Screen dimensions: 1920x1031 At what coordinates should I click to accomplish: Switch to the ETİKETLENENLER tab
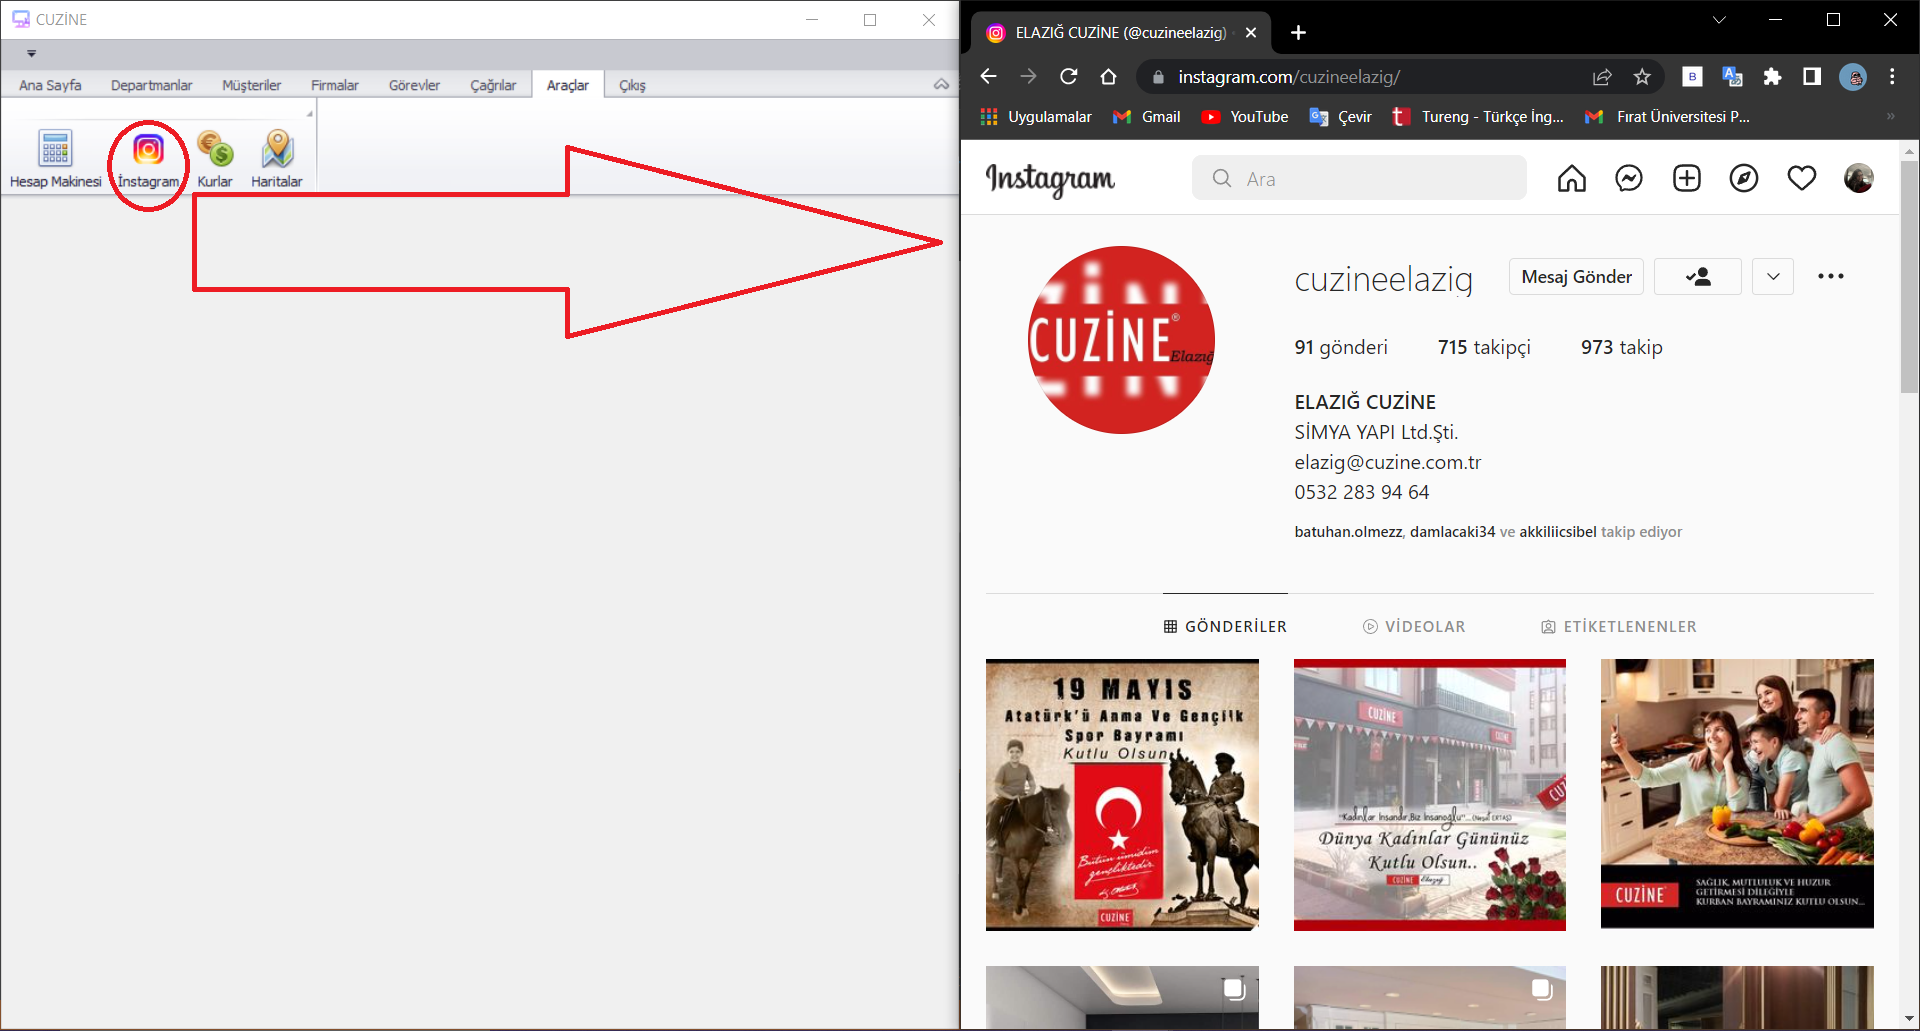pyautogui.click(x=1620, y=626)
